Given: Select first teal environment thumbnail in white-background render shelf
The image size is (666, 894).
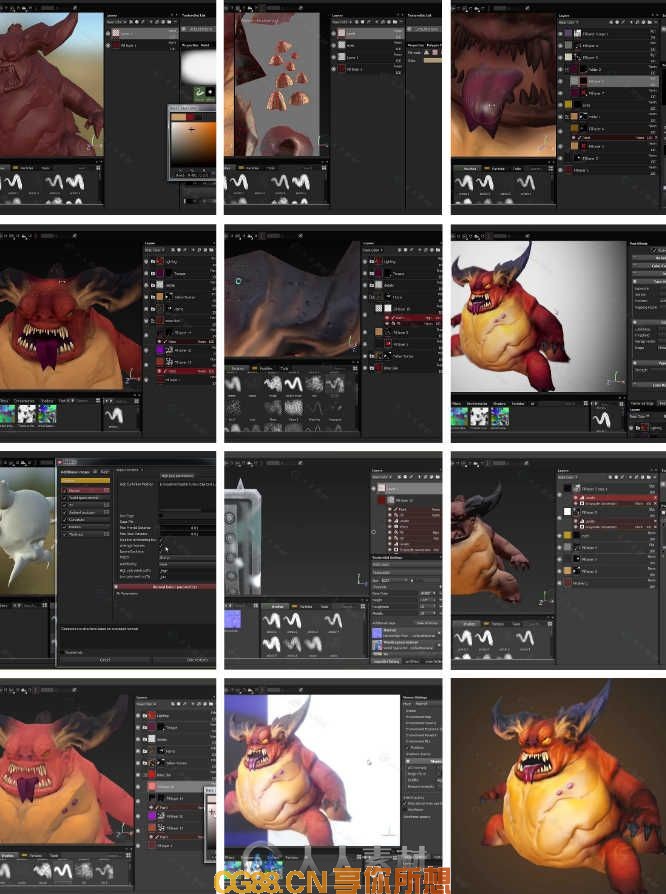Looking at the screenshot, I should pos(460,417).
